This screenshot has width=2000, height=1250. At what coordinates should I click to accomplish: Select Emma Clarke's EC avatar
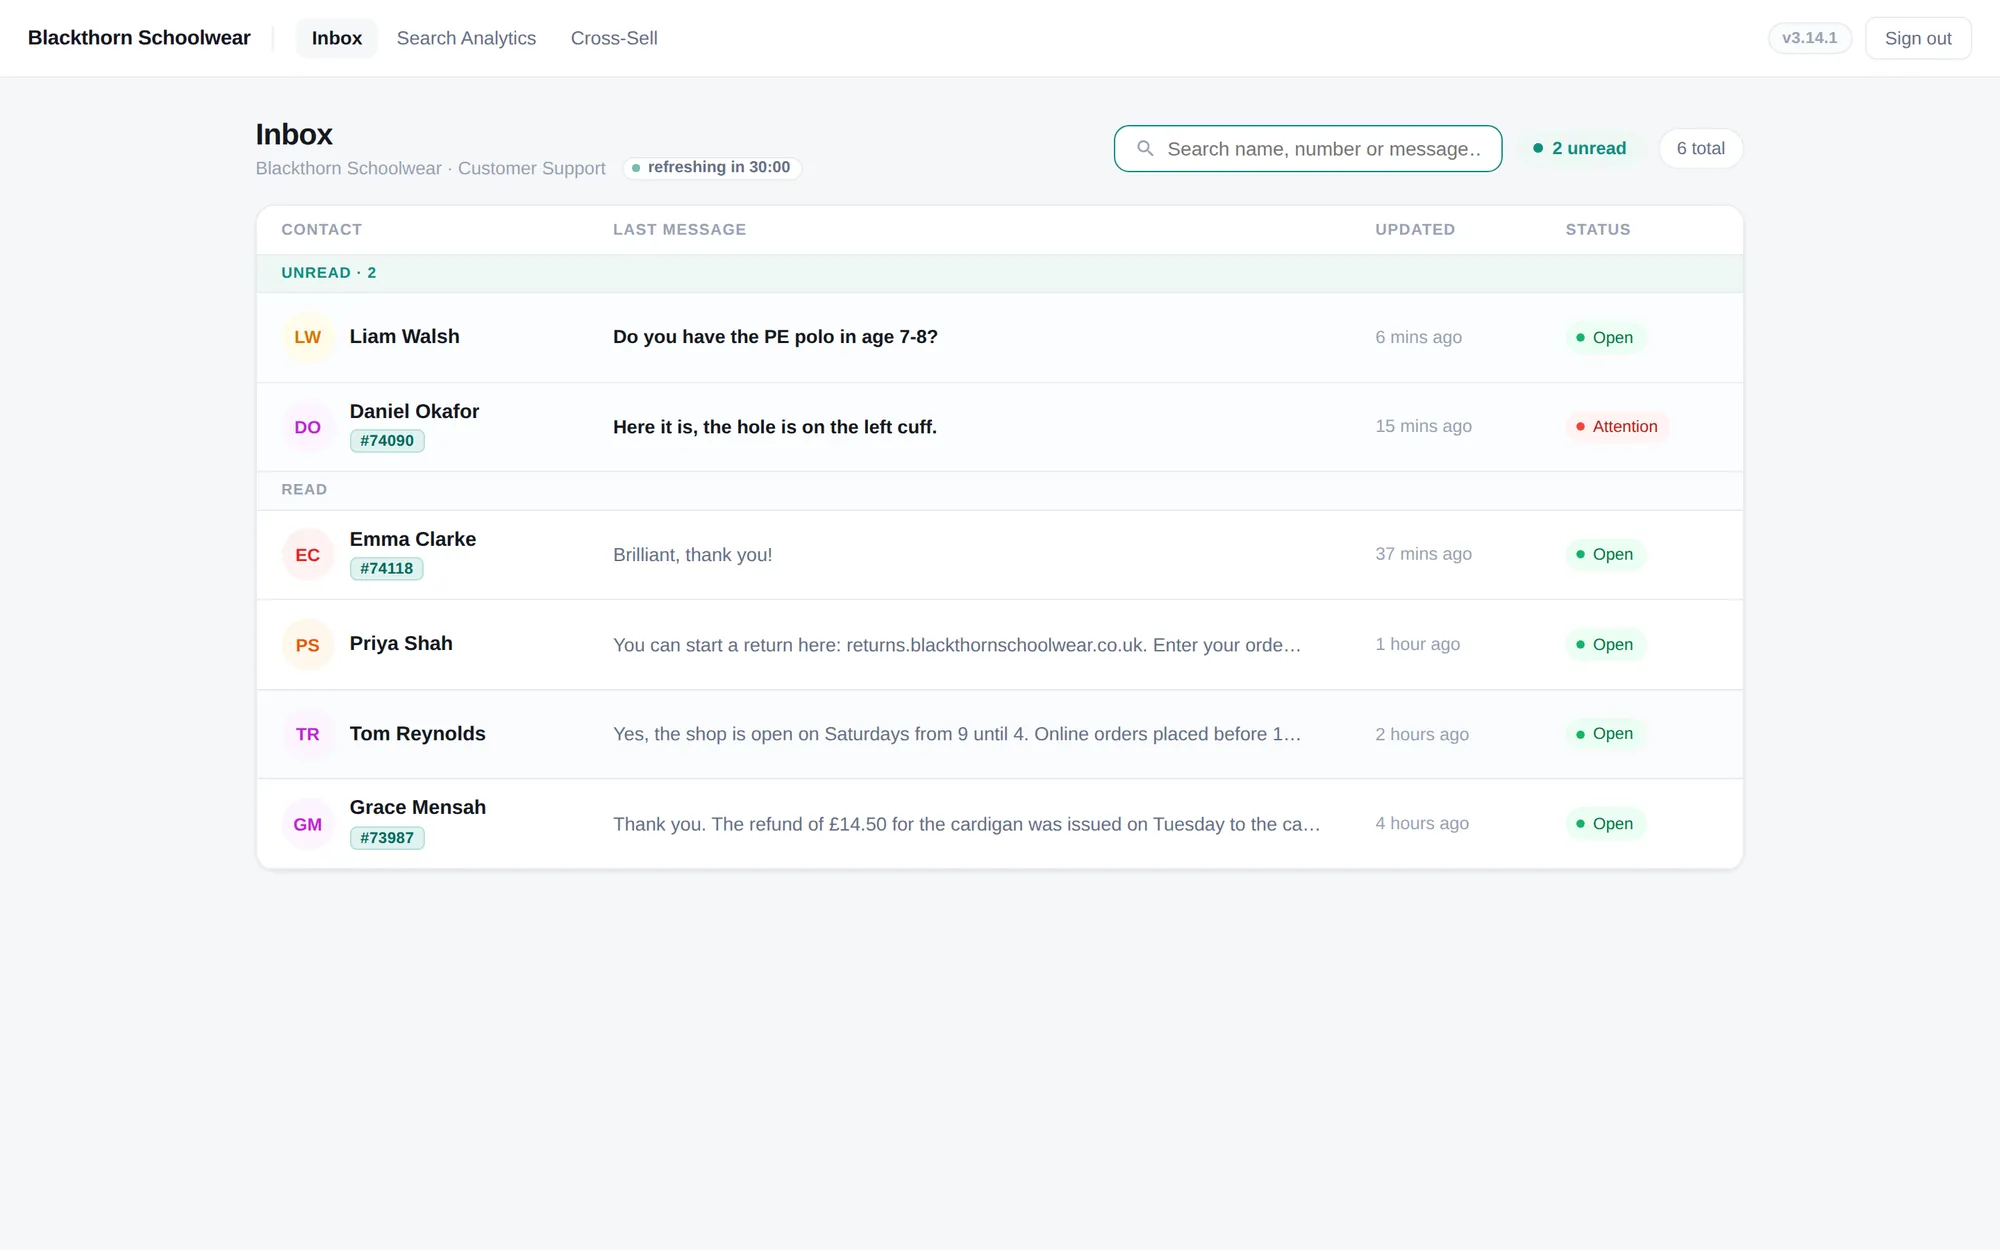click(x=308, y=555)
